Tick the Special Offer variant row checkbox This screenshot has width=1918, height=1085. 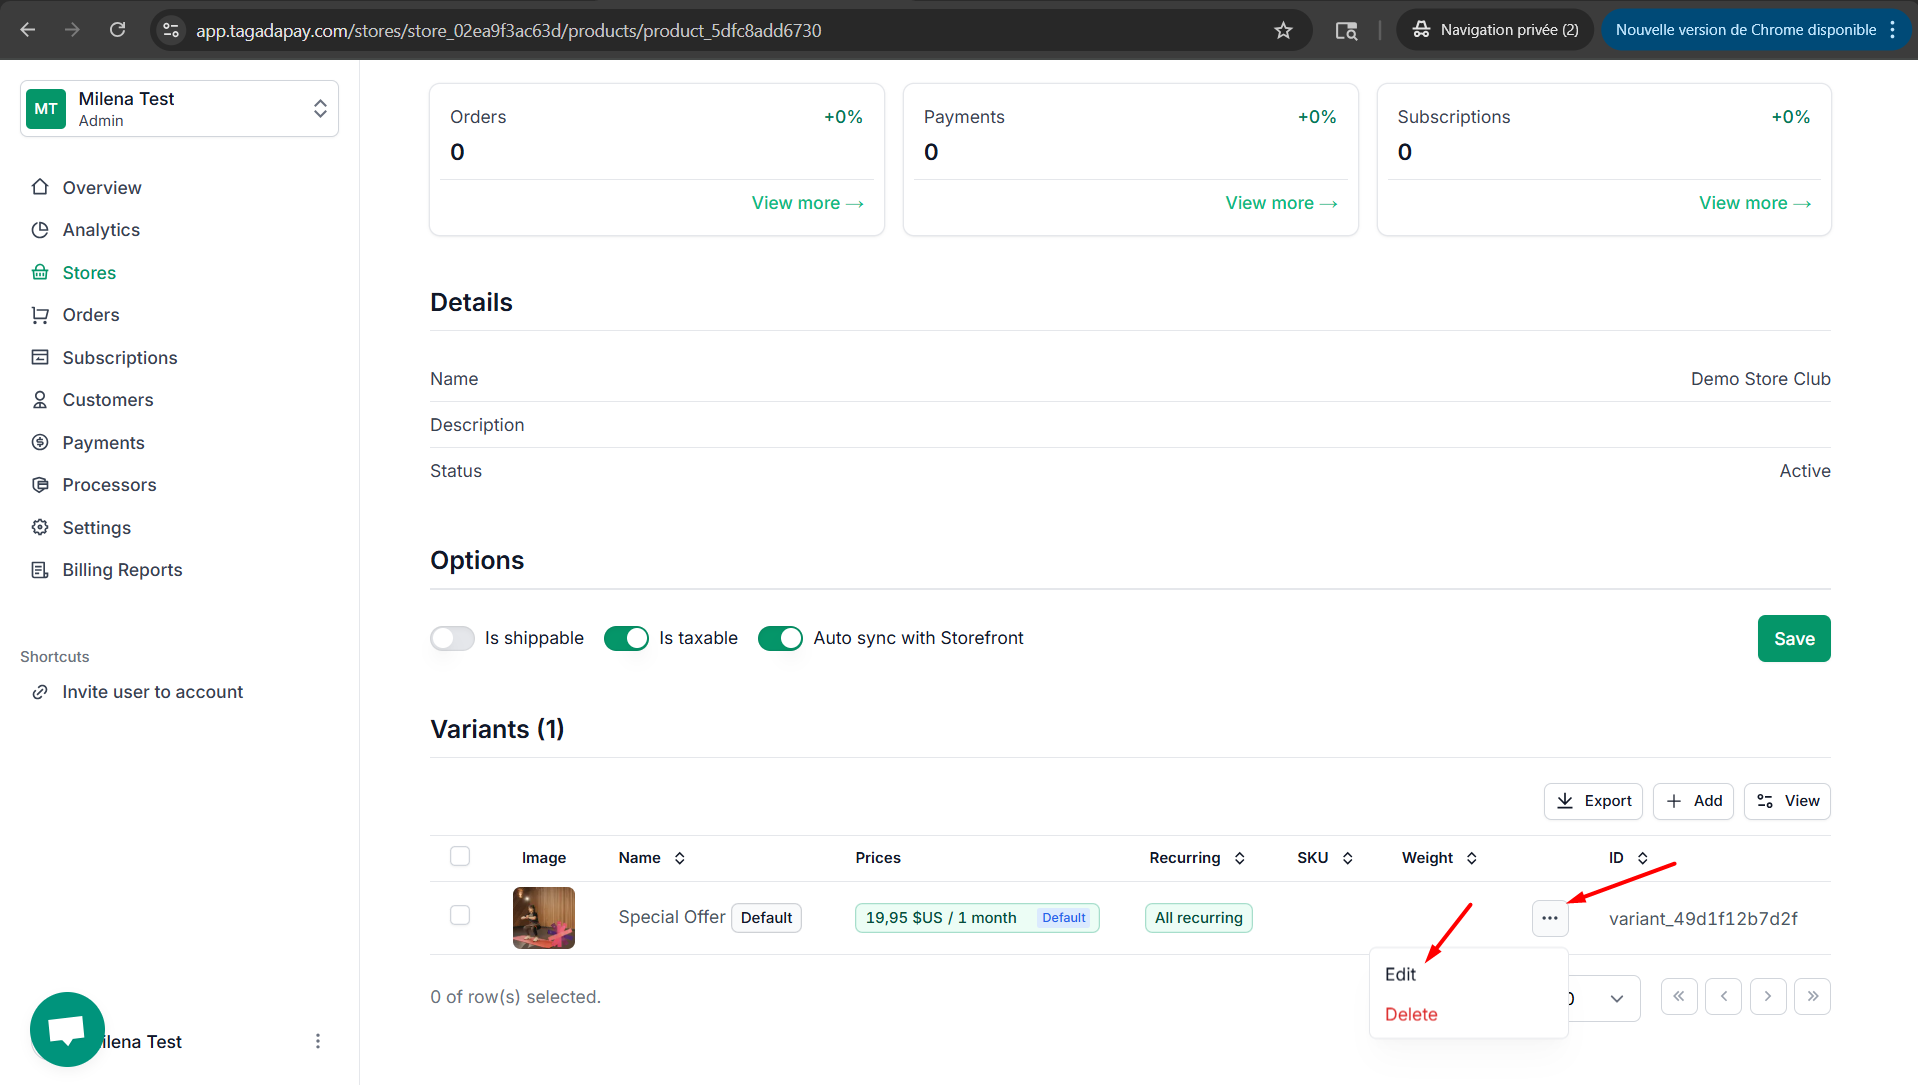coord(460,916)
